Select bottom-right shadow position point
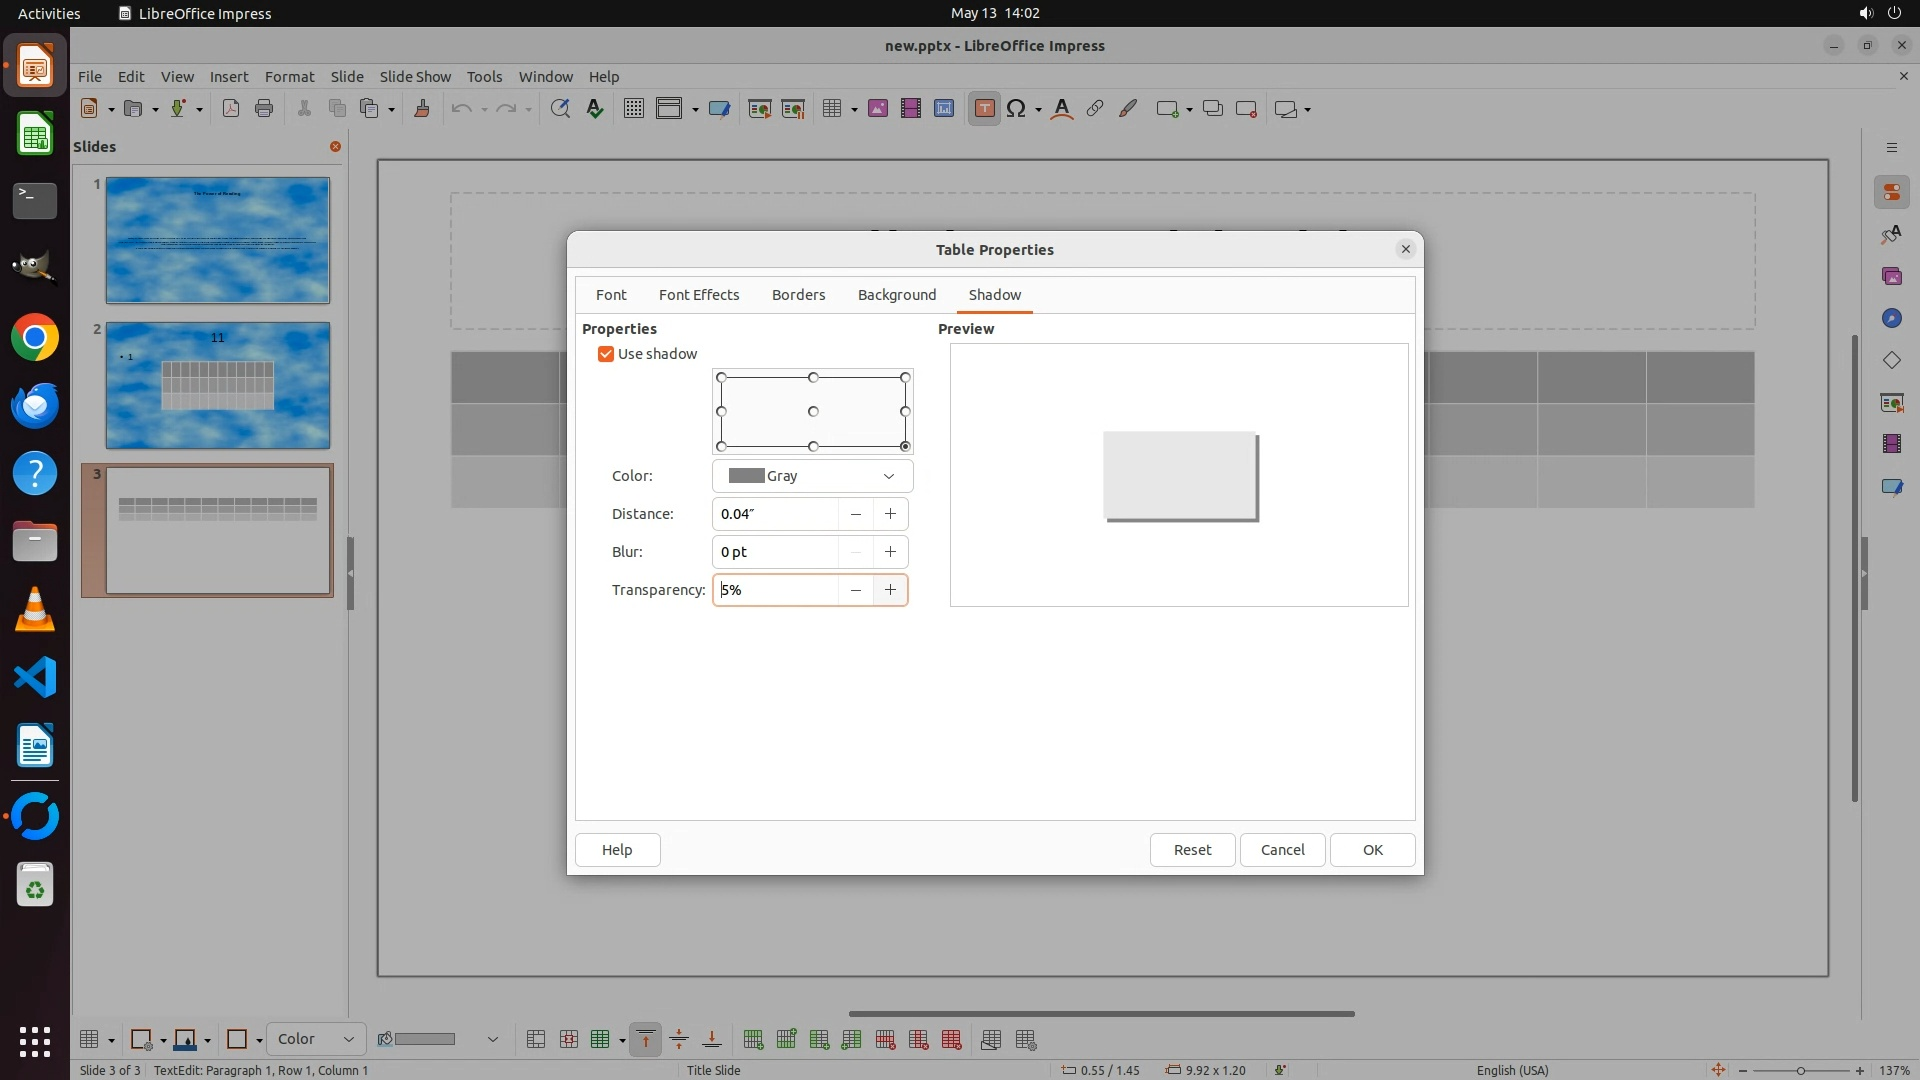1920x1080 pixels. click(905, 446)
